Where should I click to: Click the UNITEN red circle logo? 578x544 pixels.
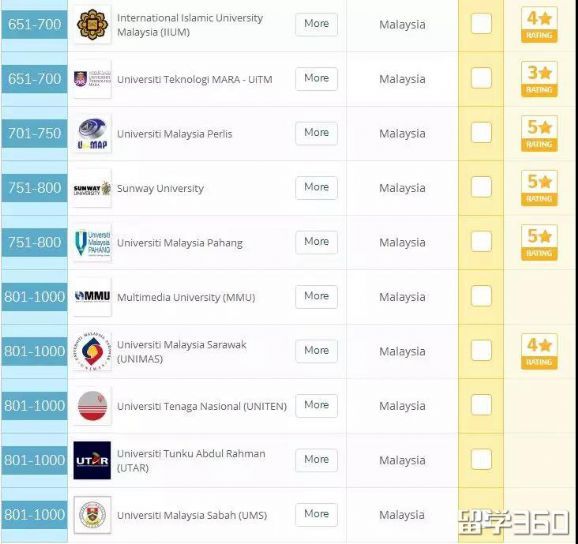[92, 406]
